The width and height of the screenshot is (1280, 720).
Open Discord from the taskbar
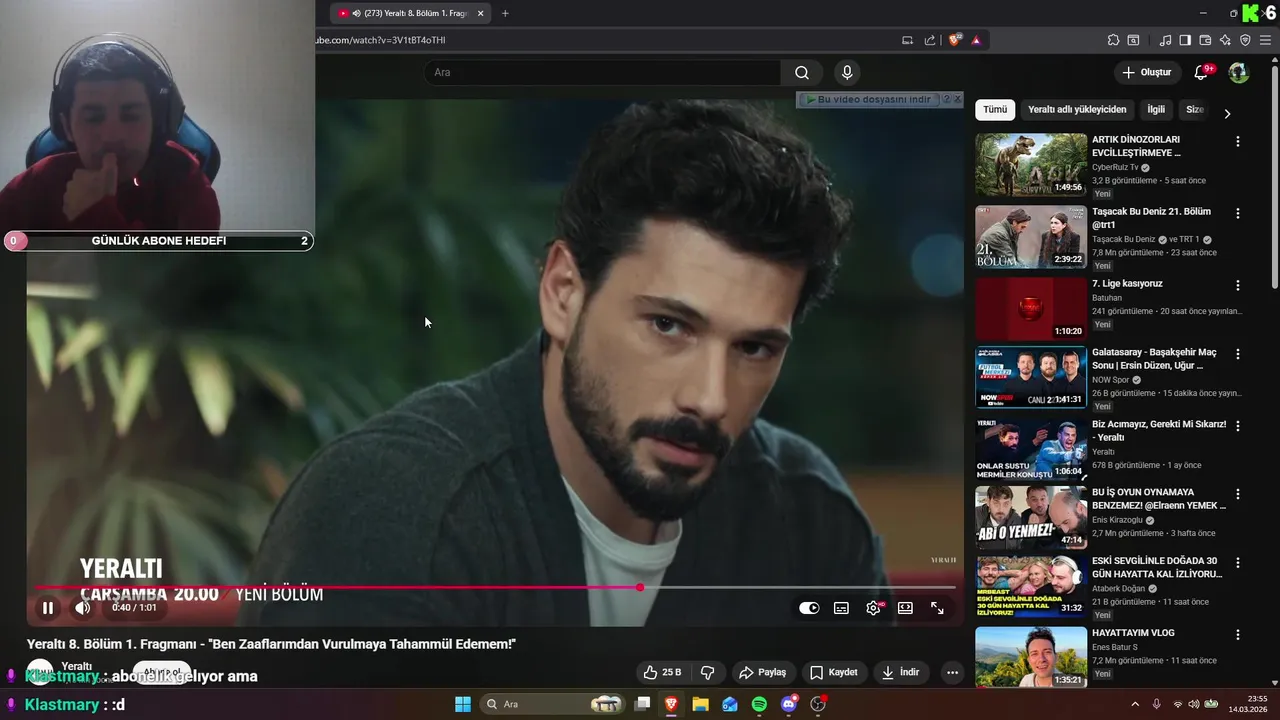pos(789,704)
